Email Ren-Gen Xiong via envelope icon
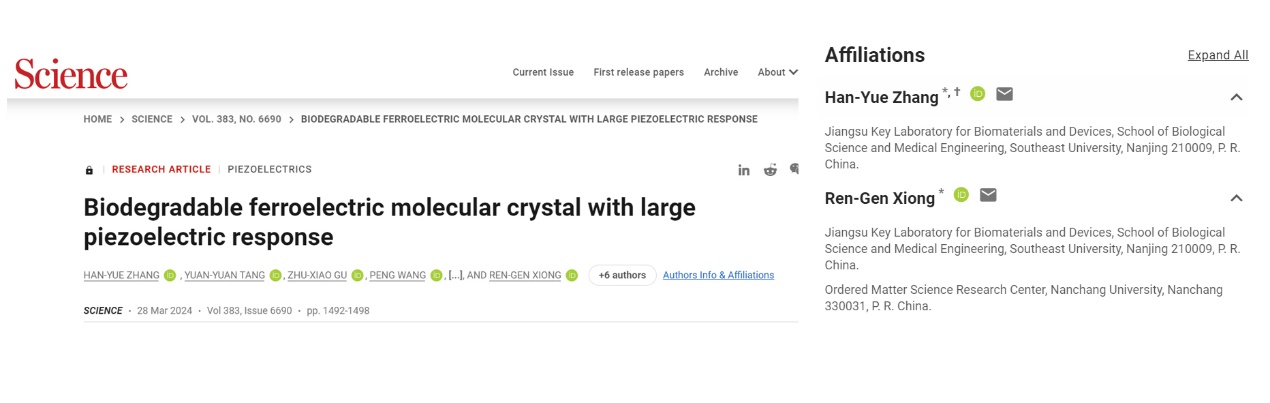The height and width of the screenshot is (403, 1270). click(988, 194)
